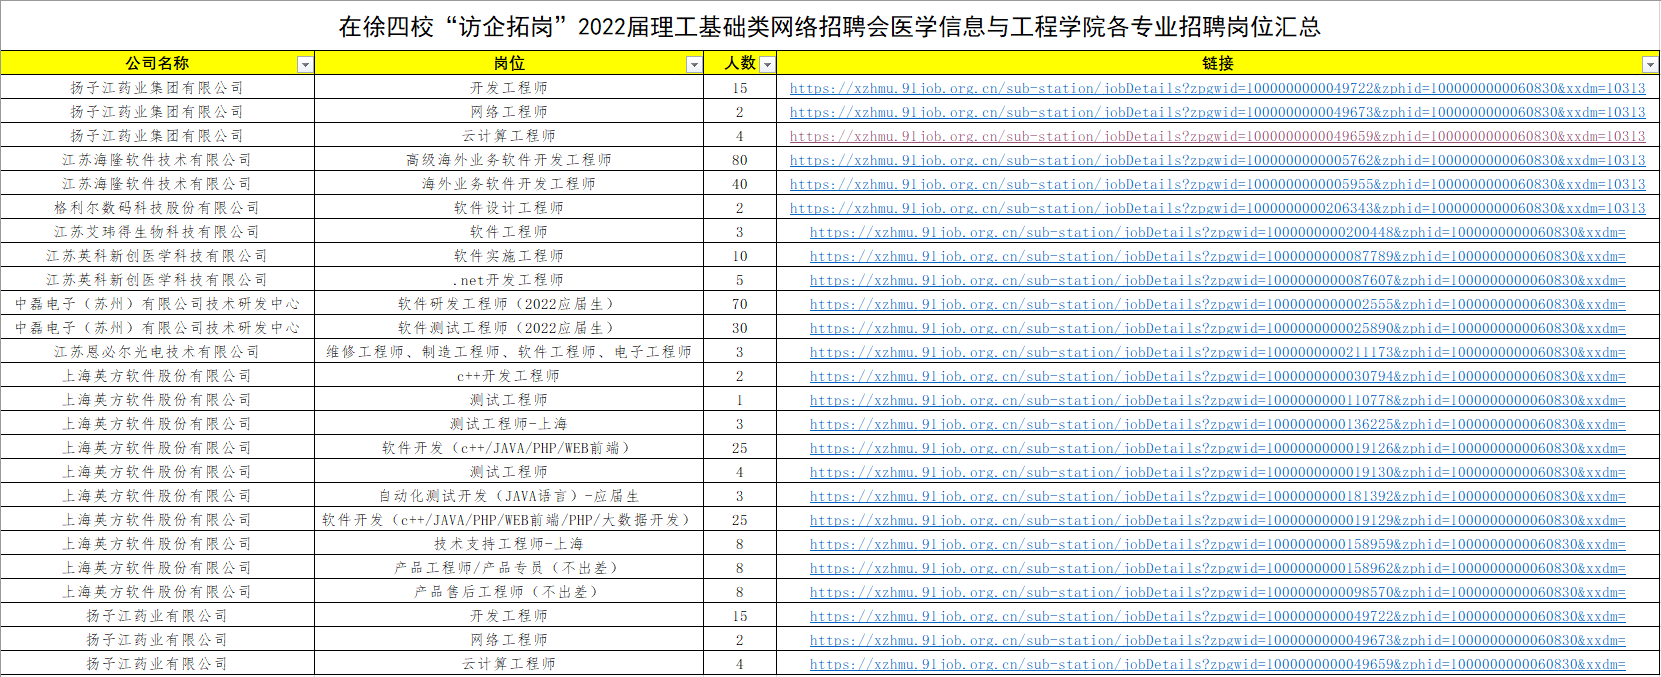The height and width of the screenshot is (677, 1661).
Task: Open the .net开发工程师 job link
Action: [x=1217, y=280]
